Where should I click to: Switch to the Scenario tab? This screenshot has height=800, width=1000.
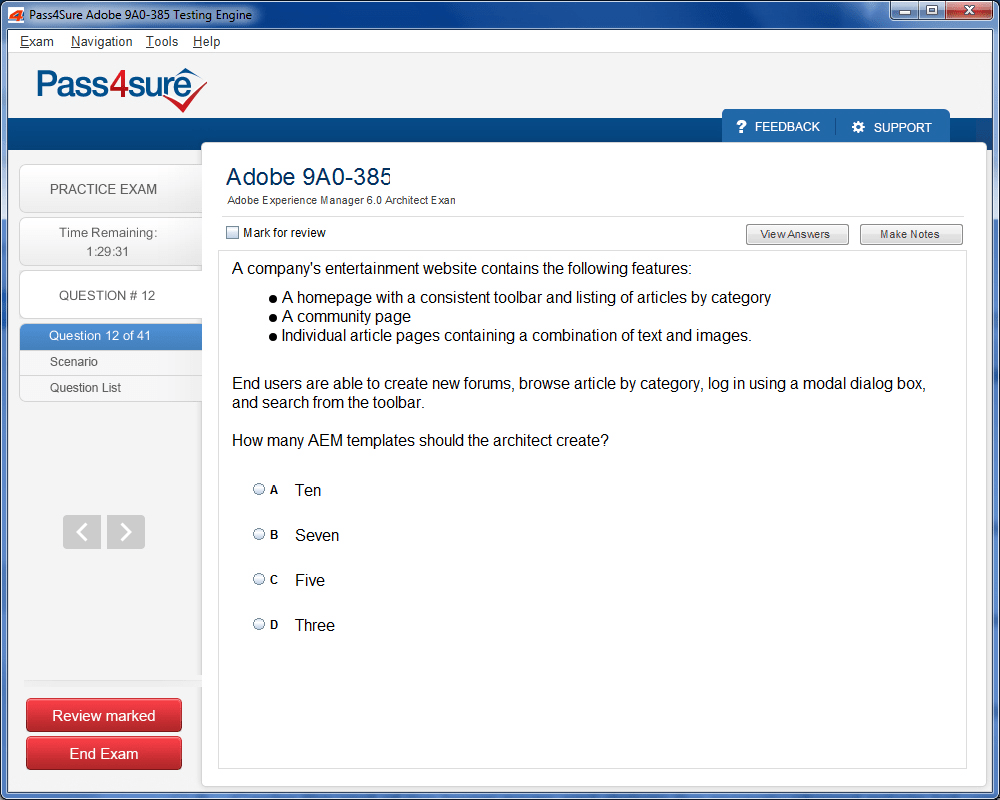[111, 362]
